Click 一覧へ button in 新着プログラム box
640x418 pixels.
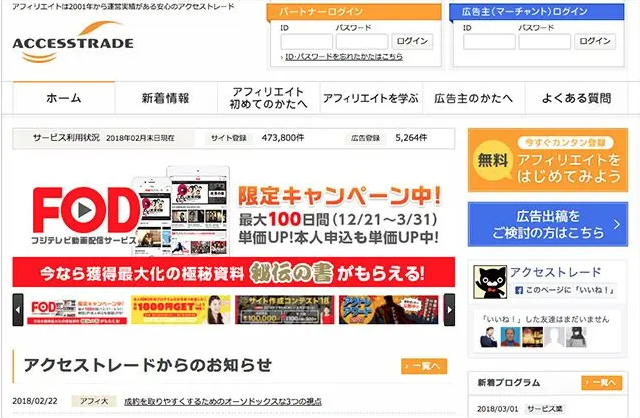point(602,383)
